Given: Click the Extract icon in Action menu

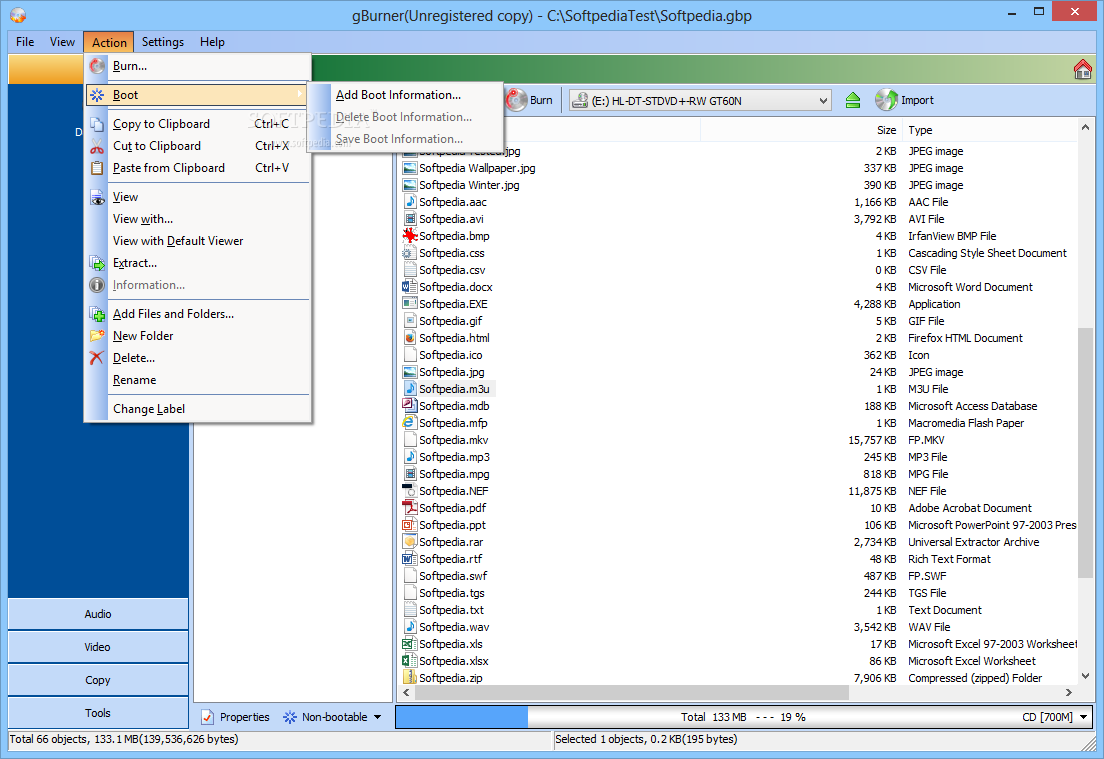Looking at the screenshot, I should (97, 263).
